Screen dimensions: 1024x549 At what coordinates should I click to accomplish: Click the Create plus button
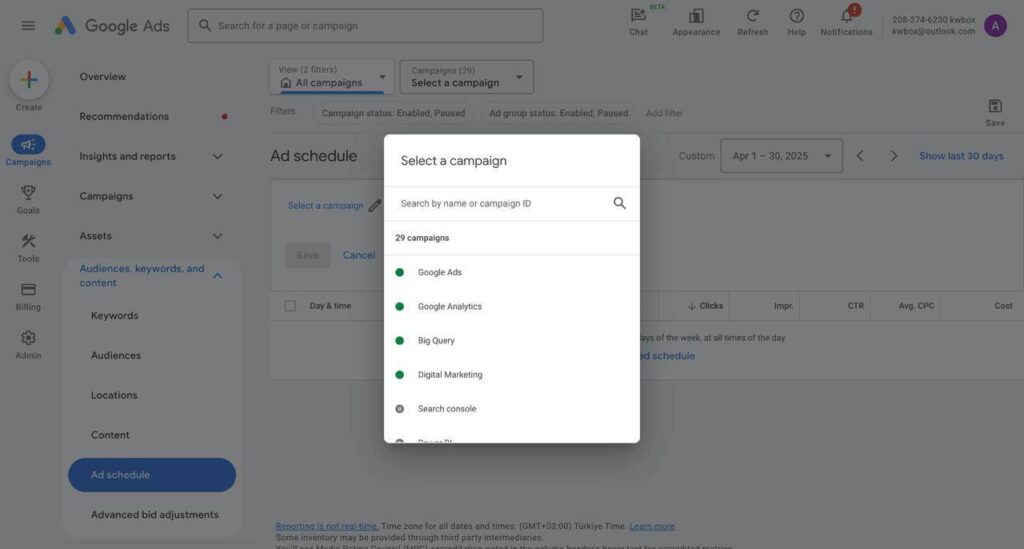pos(29,80)
